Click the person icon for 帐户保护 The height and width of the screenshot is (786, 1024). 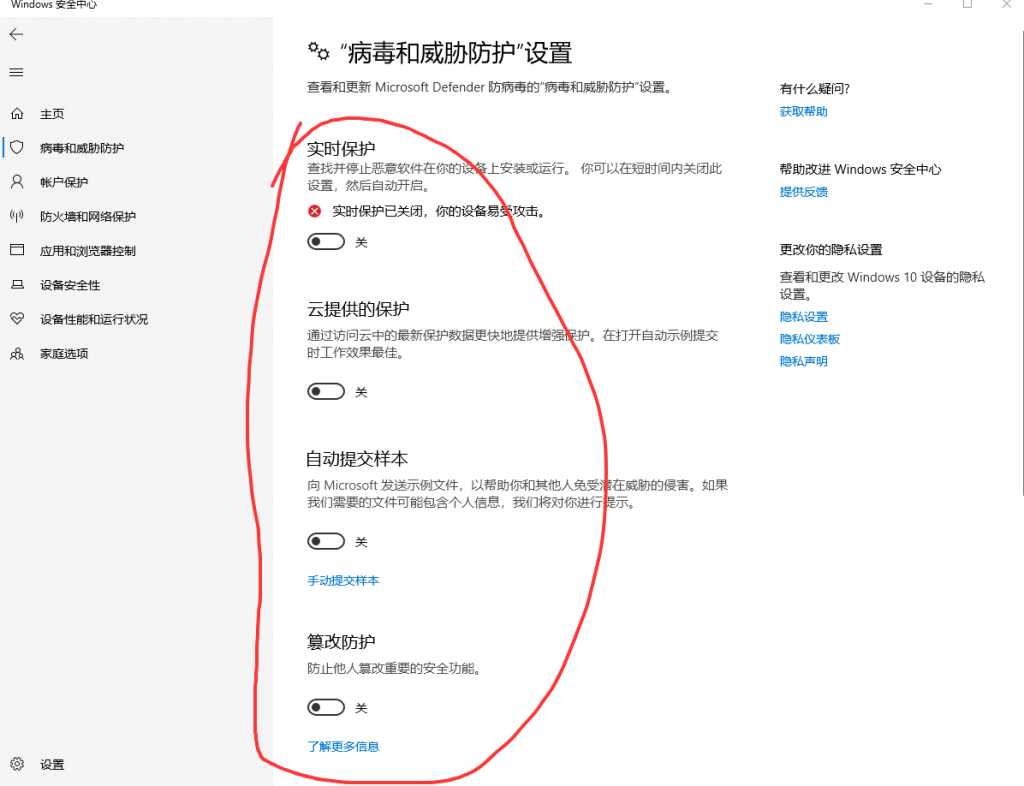17,182
